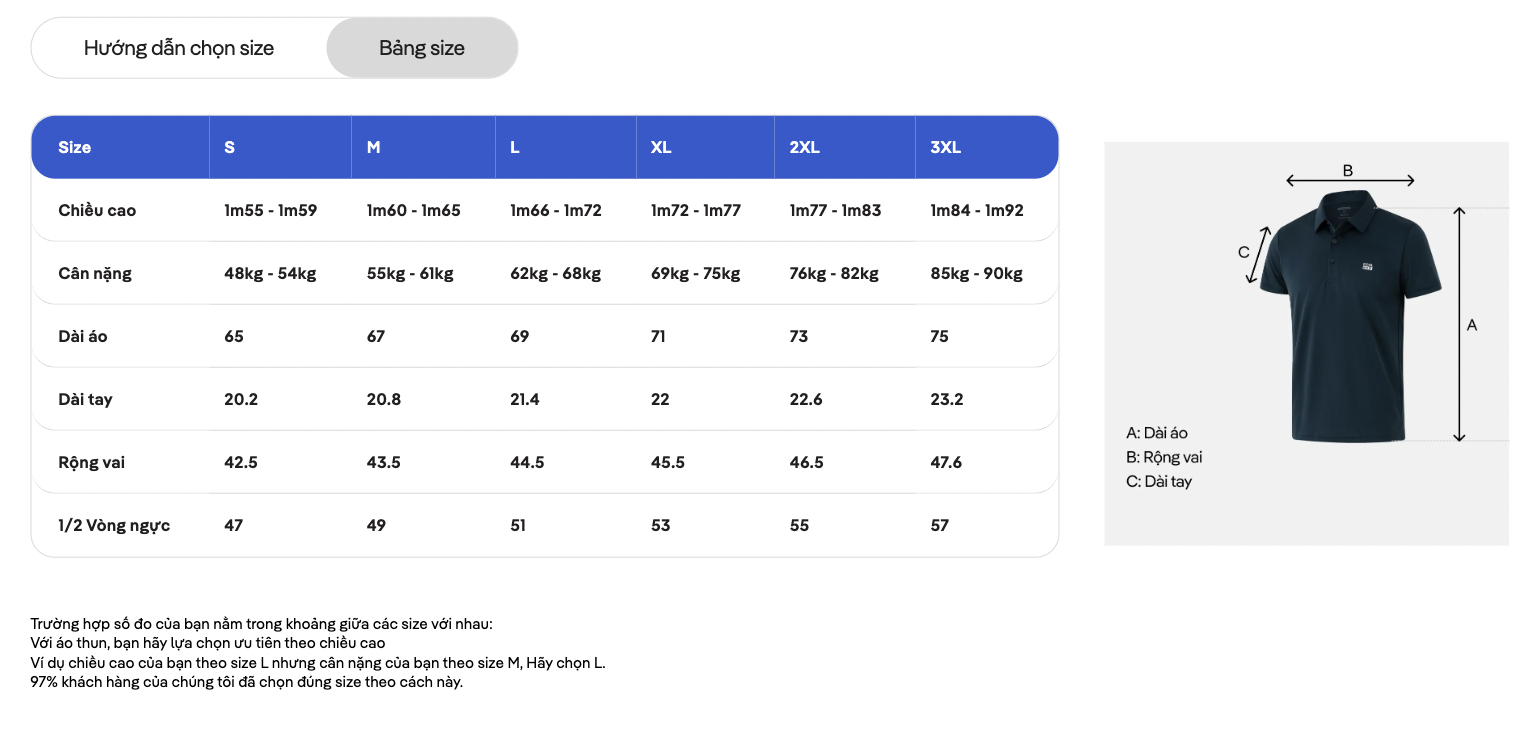Switch to the Hướng dẫn chọn size tab
1520x734 pixels.
pyautogui.click(x=179, y=48)
